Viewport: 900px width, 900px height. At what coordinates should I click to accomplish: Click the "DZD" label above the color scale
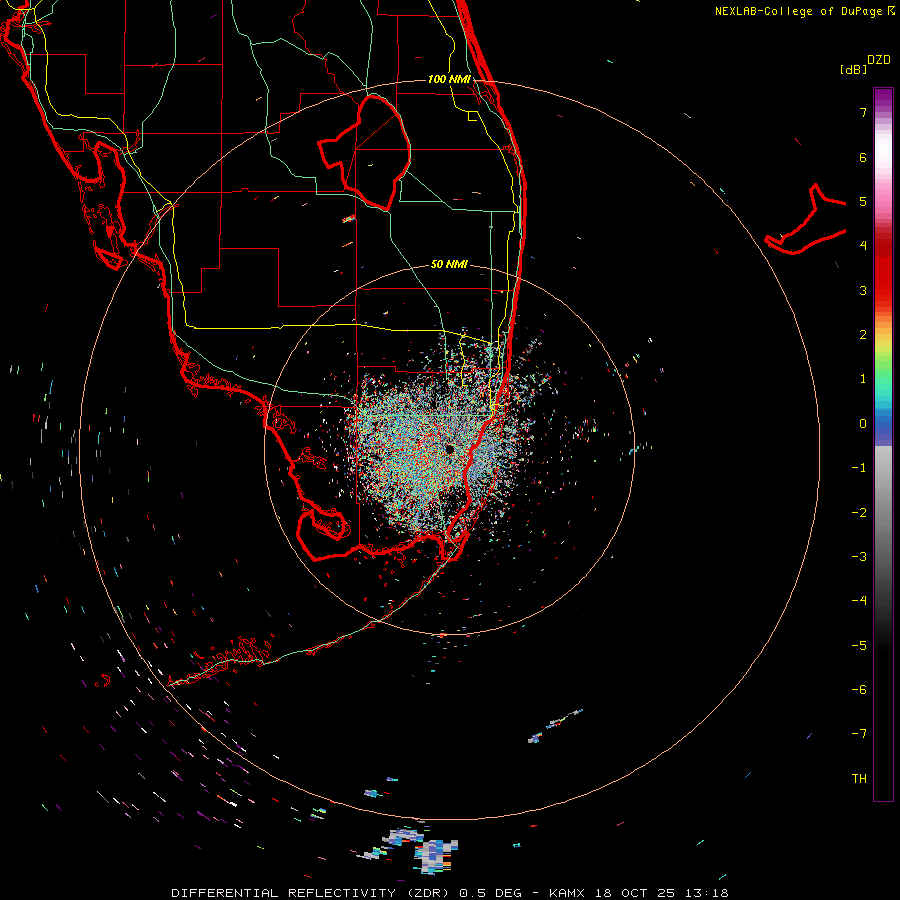click(x=879, y=60)
